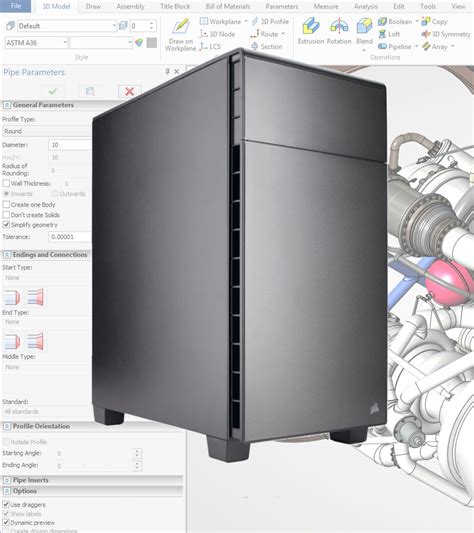
Task: Open the Array dropdown arrow
Action: (x=453, y=47)
